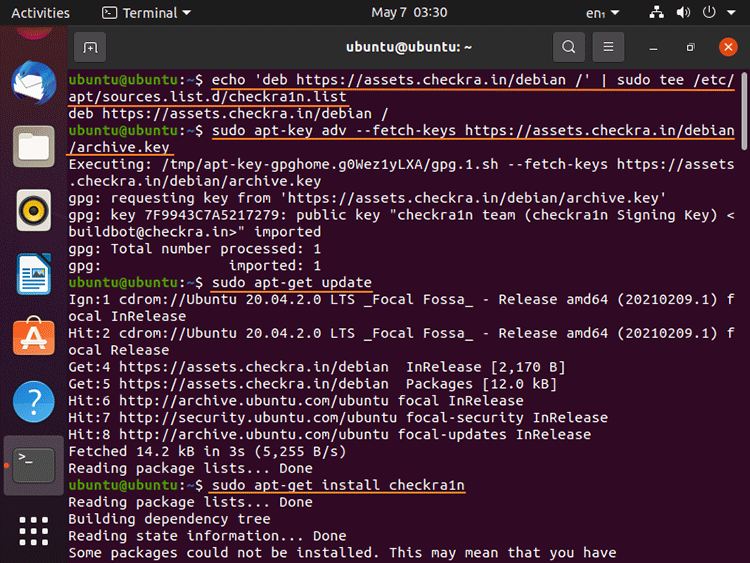Maximize the terminal window
The image size is (750, 563).
tap(690, 47)
